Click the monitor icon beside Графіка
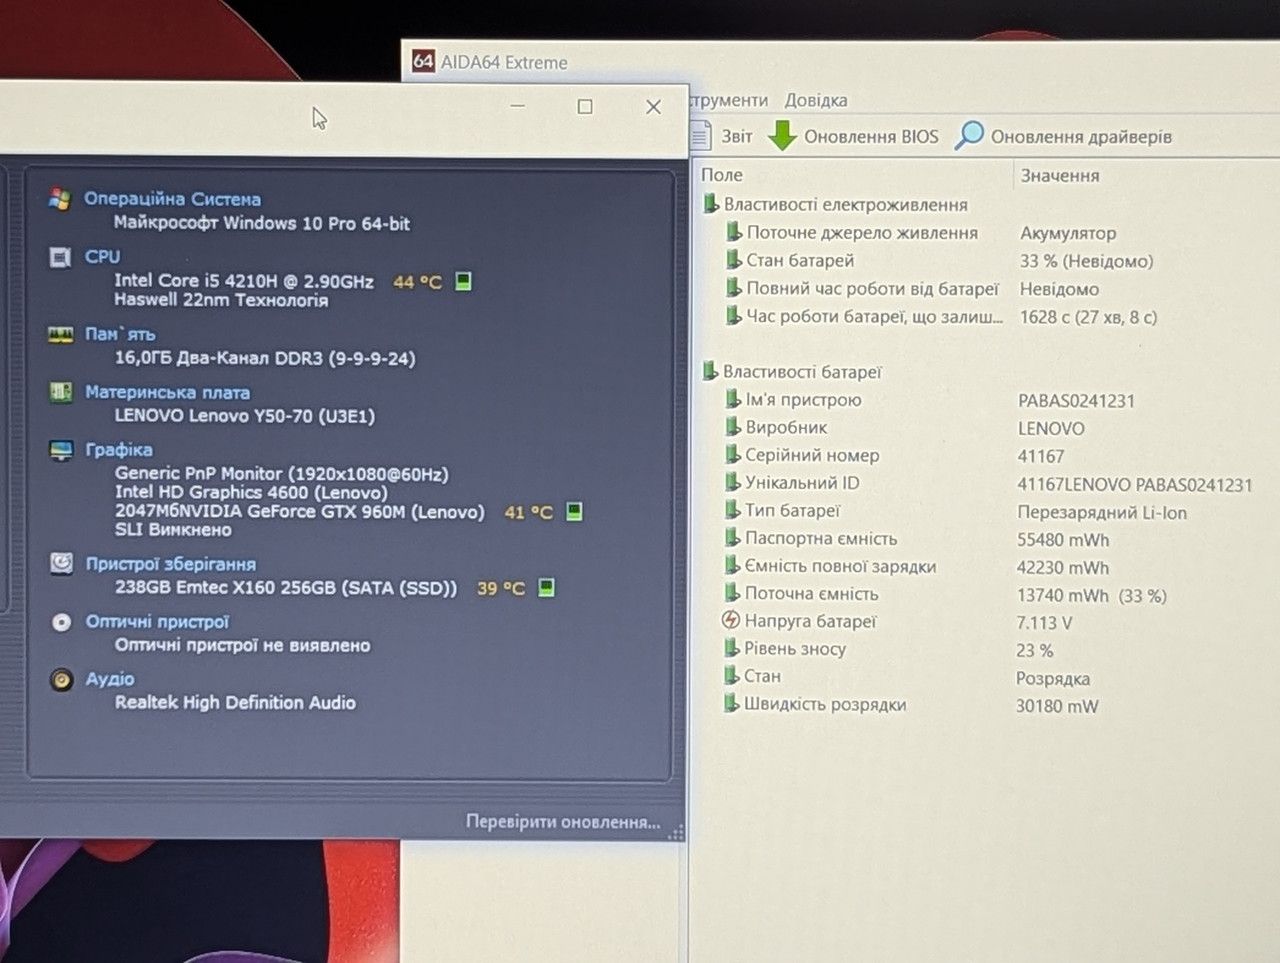1280x963 pixels. [62, 450]
